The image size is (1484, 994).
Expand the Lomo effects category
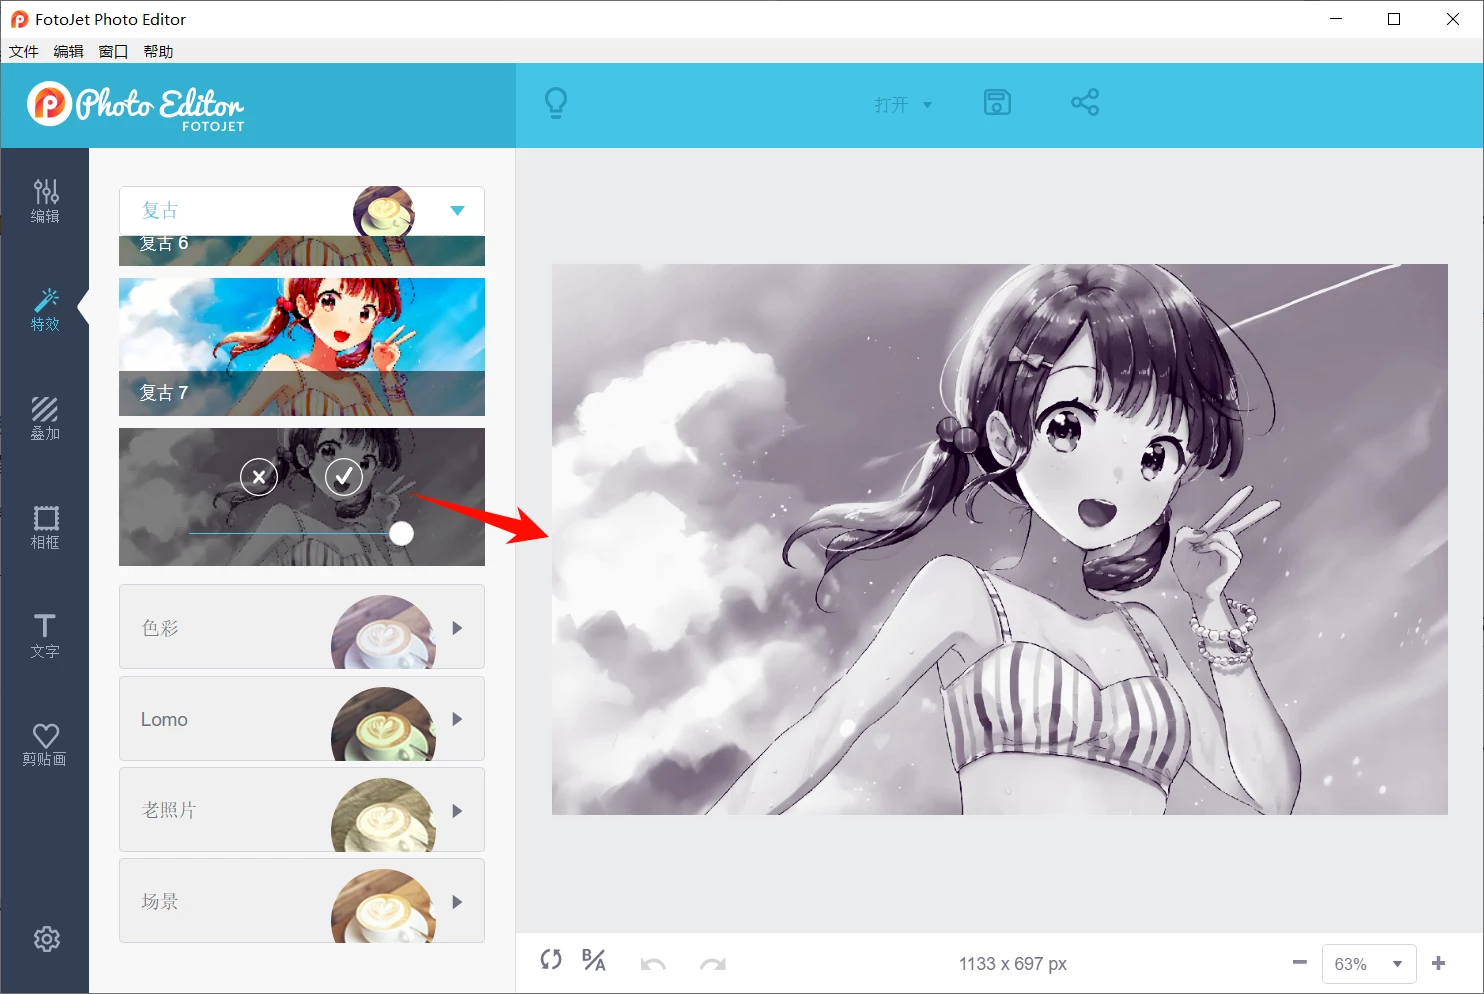(x=302, y=718)
